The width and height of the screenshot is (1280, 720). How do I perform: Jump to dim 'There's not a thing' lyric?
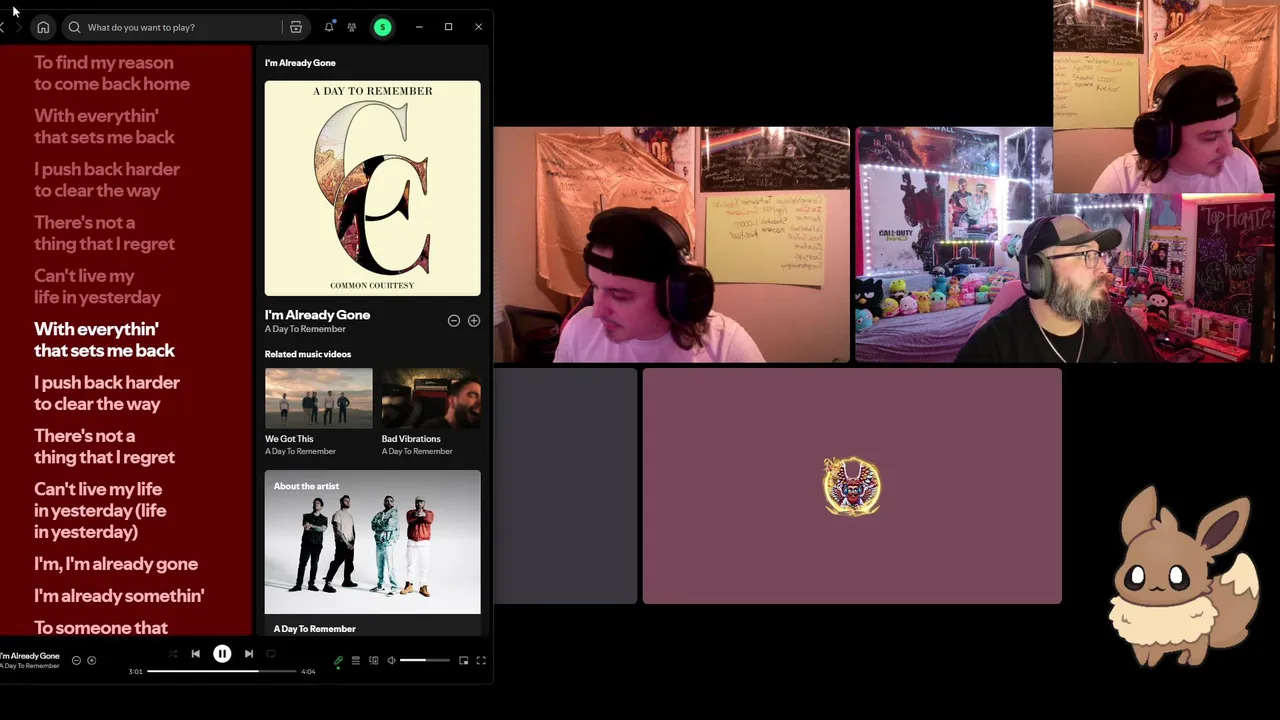tap(104, 233)
